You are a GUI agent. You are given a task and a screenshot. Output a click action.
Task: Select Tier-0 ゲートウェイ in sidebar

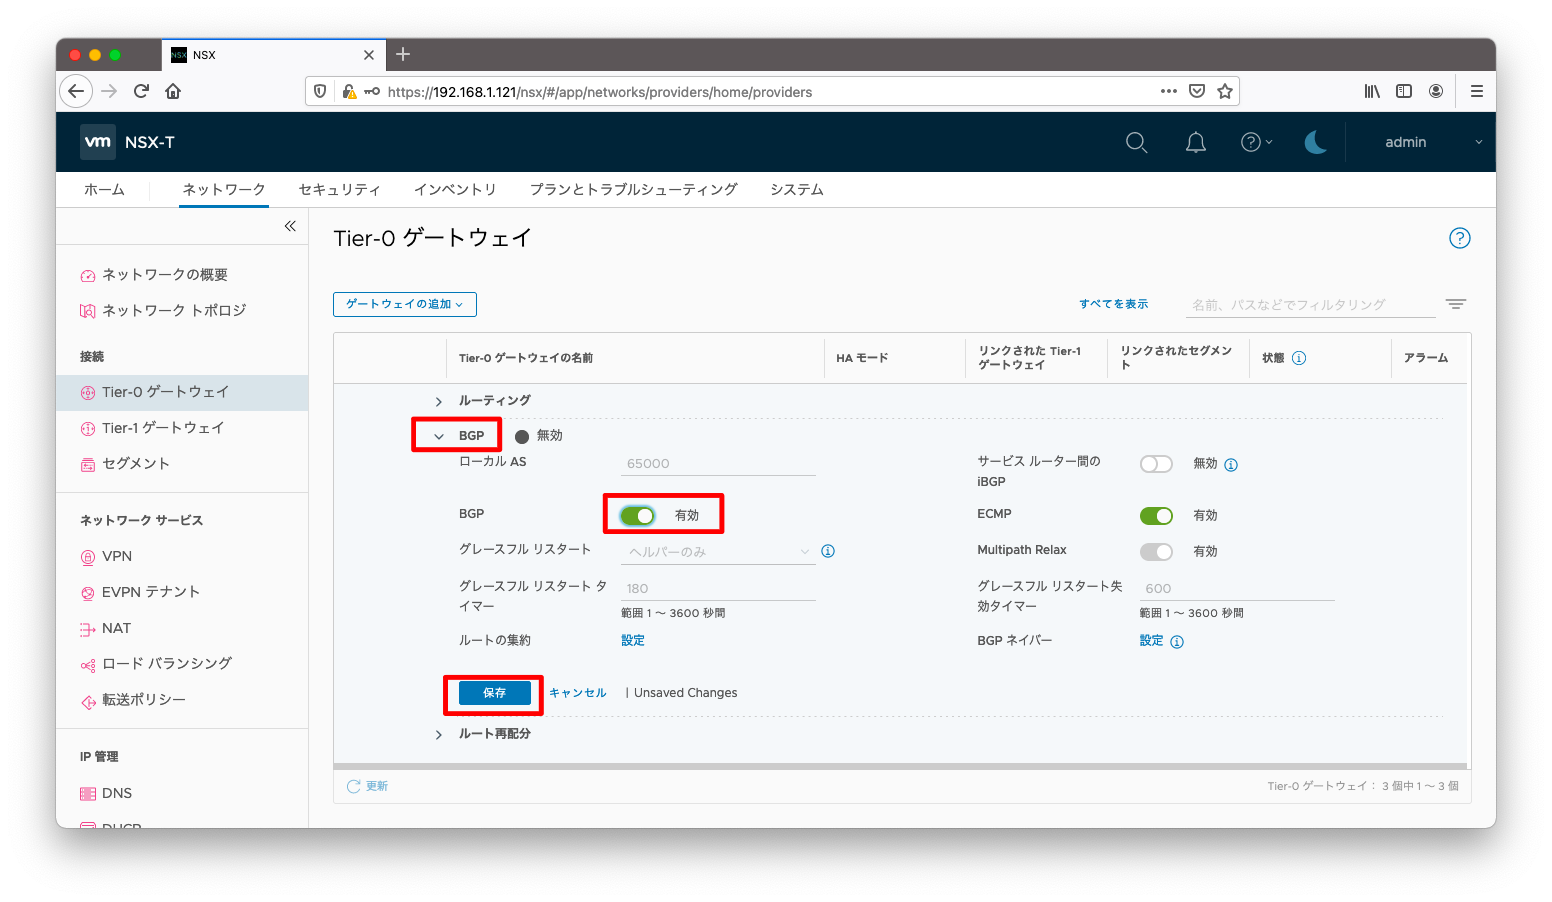182,392
